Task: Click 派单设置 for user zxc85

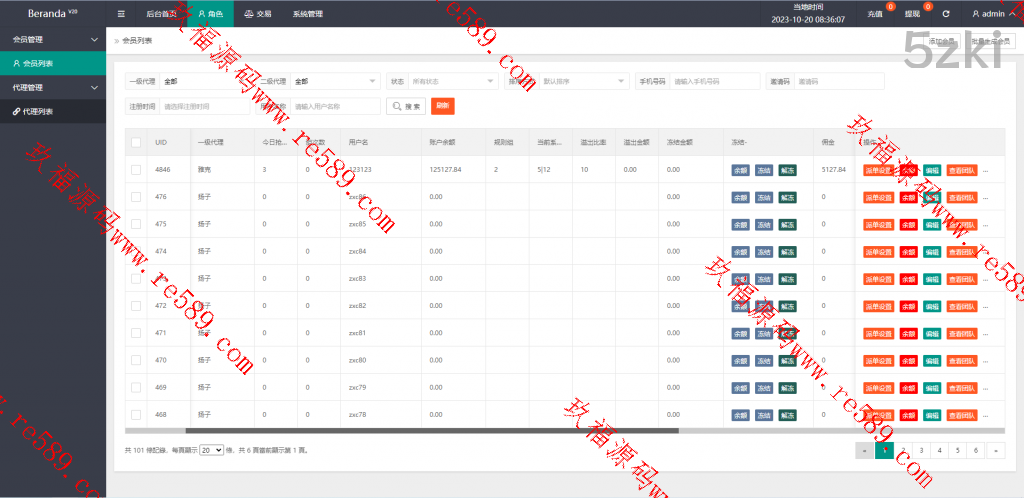Action: [x=877, y=224]
